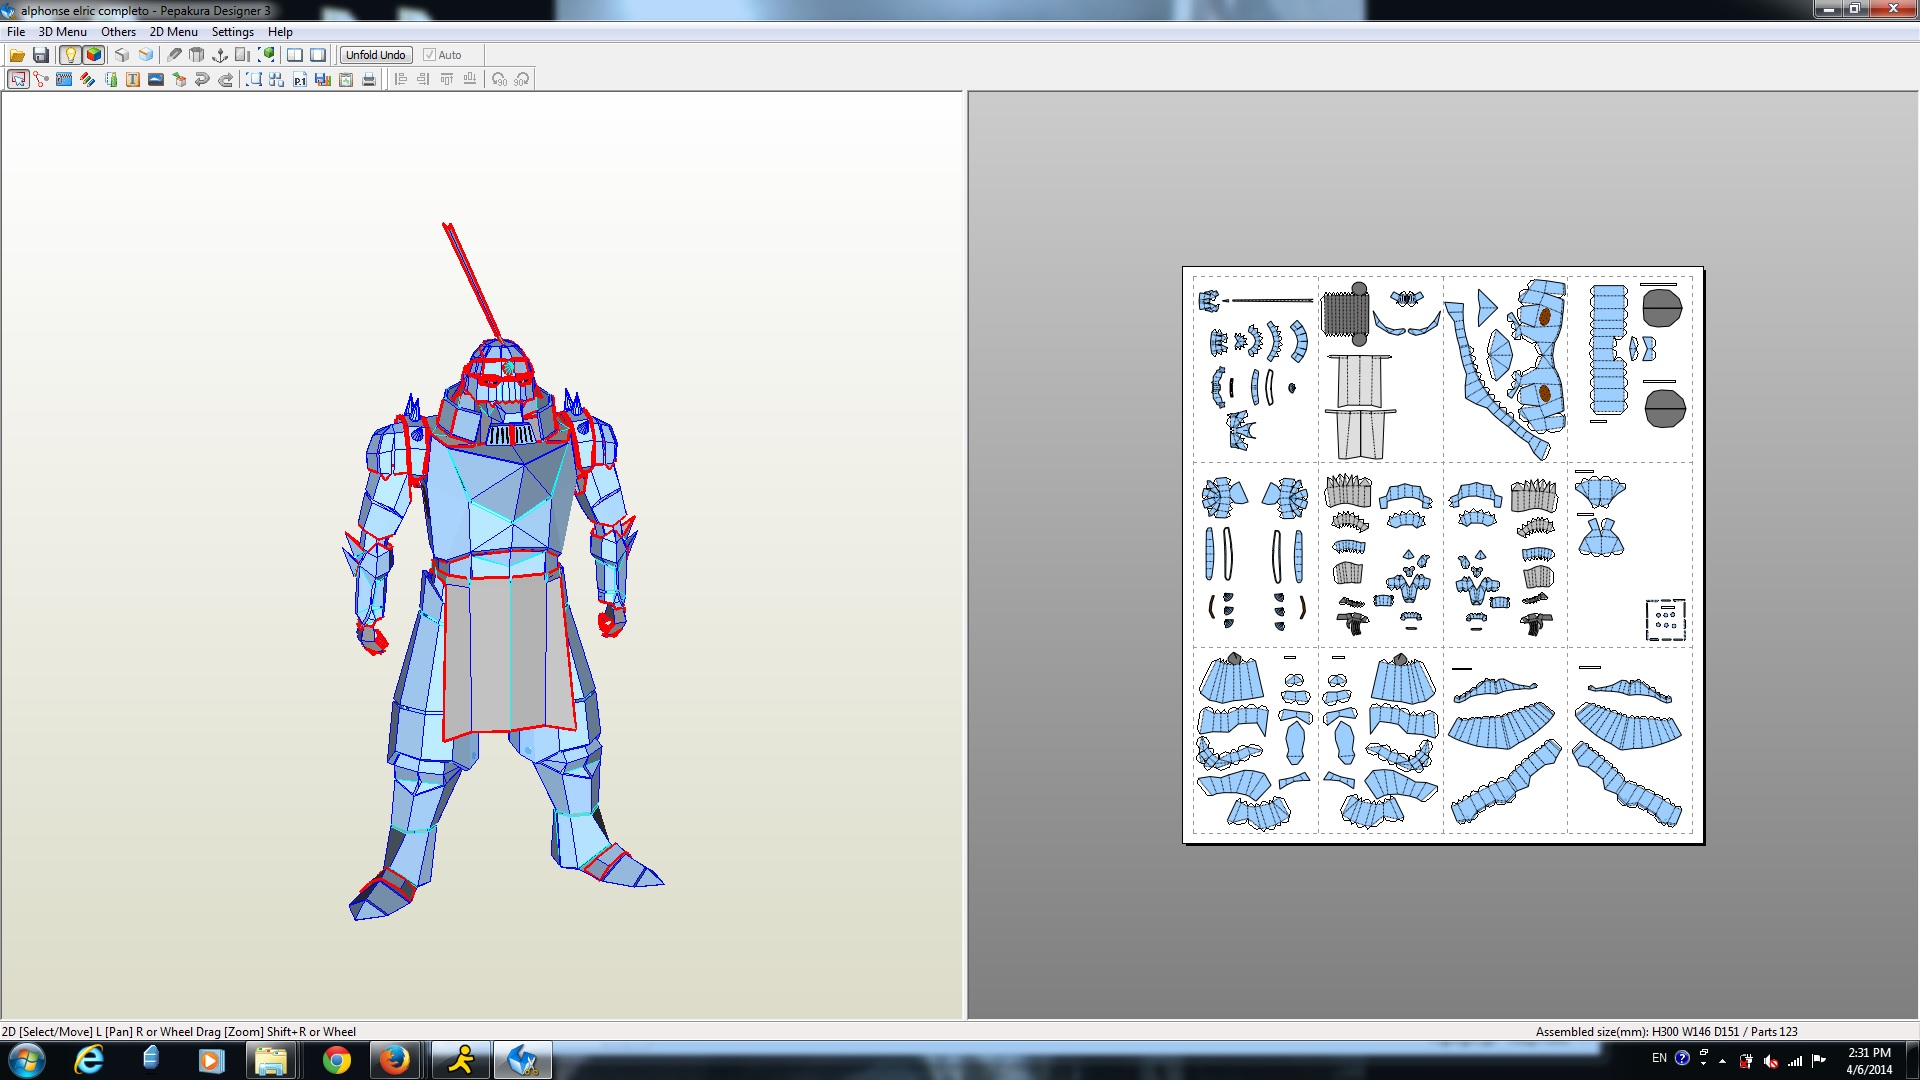Save the project with the floppy disk icon

click(41, 55)
